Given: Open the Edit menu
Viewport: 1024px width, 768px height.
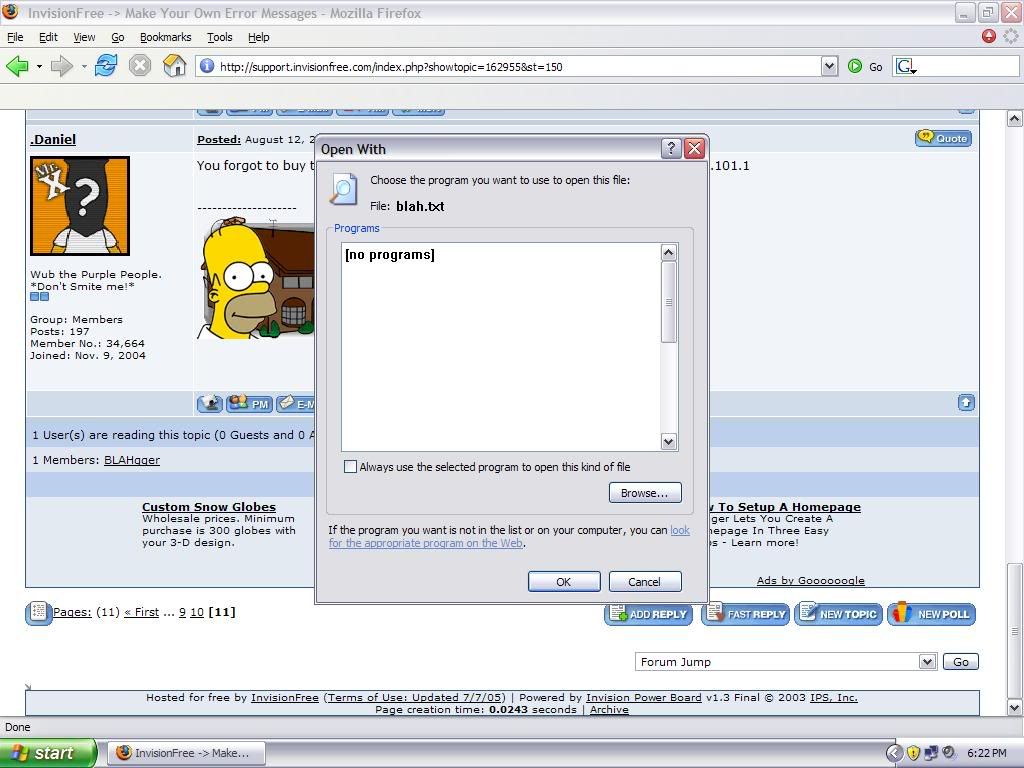Looking at the screenshot, I should (x=48, y=37).
